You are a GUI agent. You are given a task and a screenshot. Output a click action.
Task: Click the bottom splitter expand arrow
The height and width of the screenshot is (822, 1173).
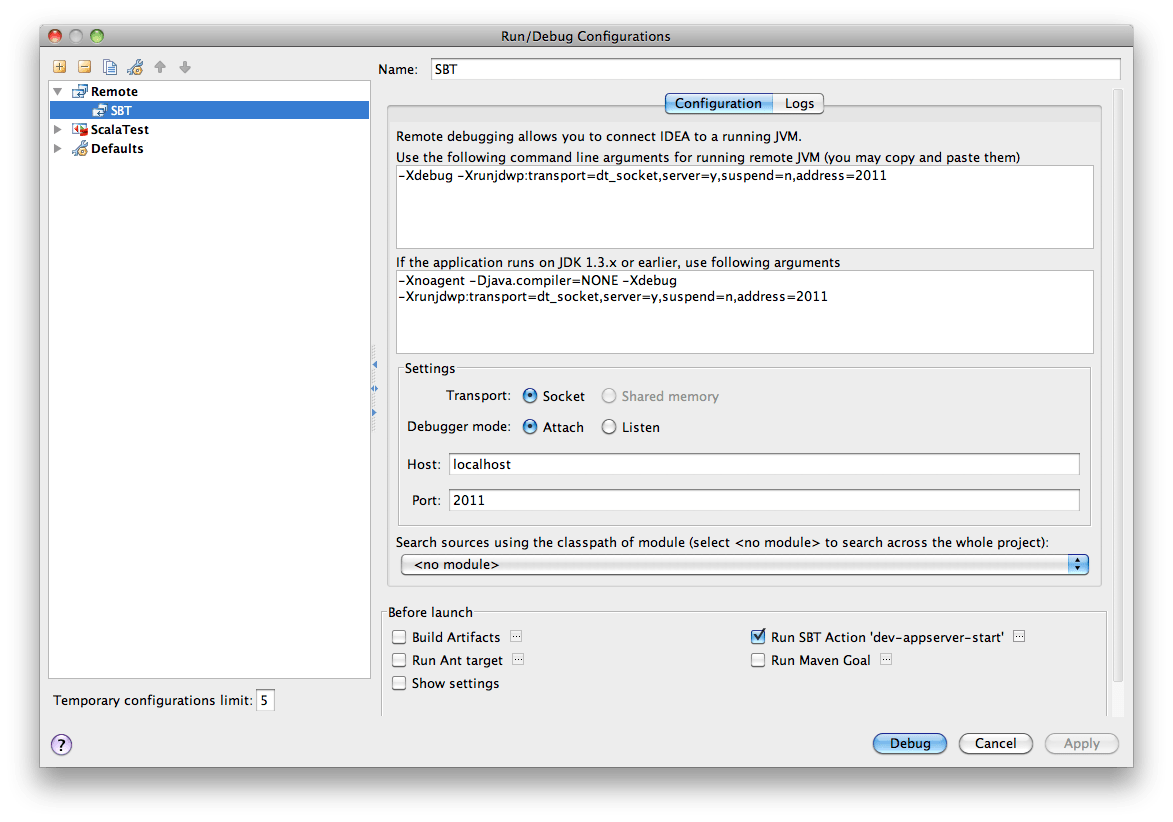pyautogui.click(x=375, y=413)
